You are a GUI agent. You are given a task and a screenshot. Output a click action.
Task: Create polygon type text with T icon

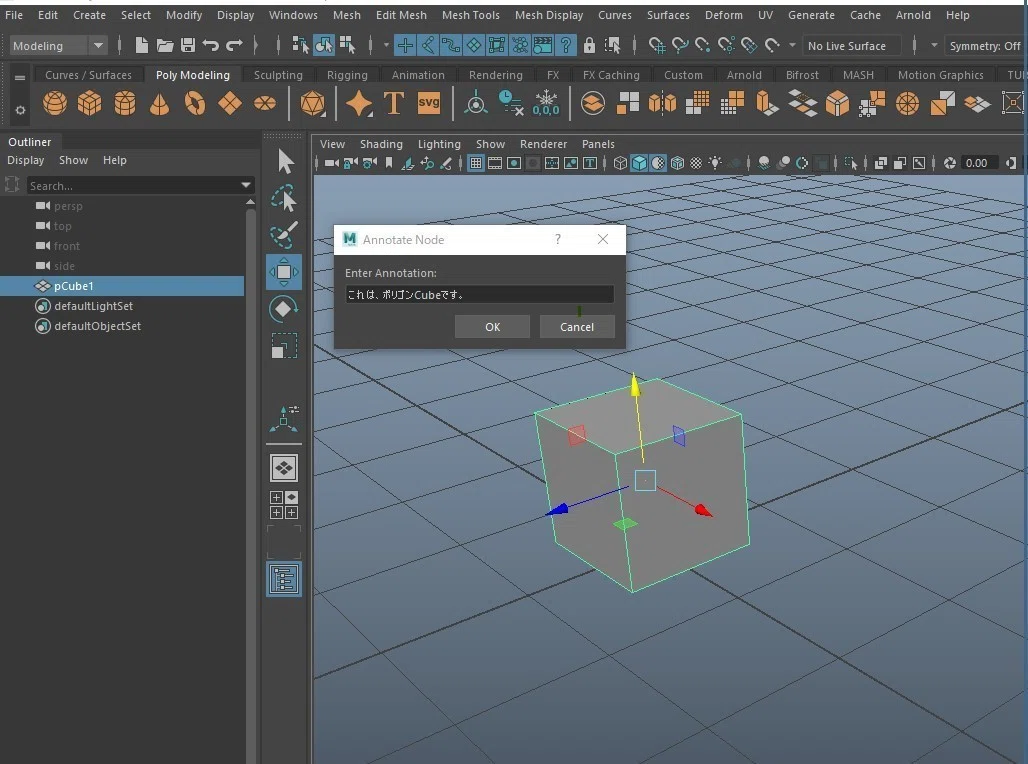(393, 103)
